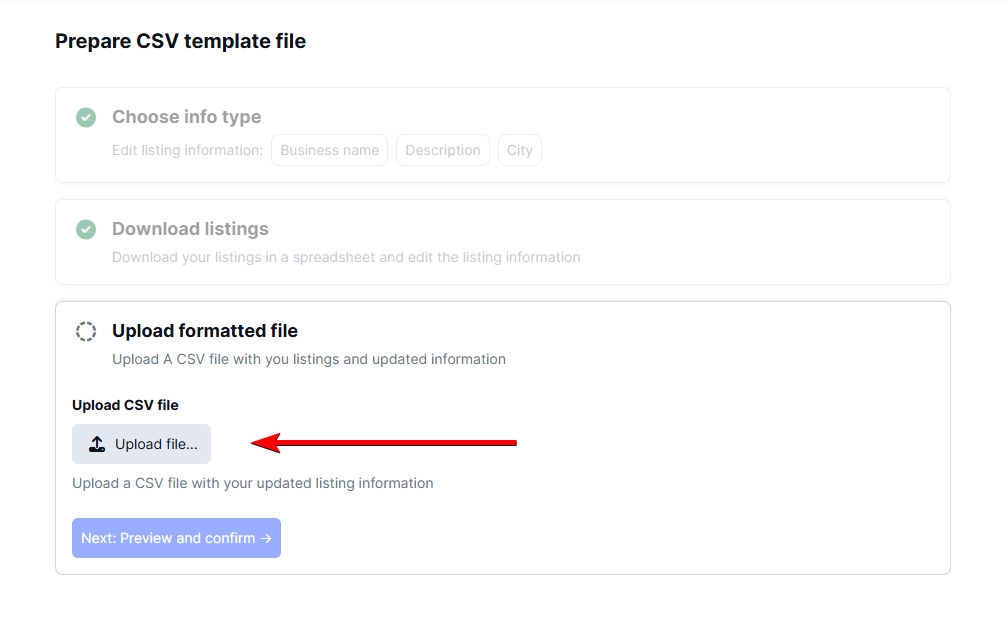Select the Description info chip
The width and height of the screenshot is (1008, 633).
[x=443, y=150]
